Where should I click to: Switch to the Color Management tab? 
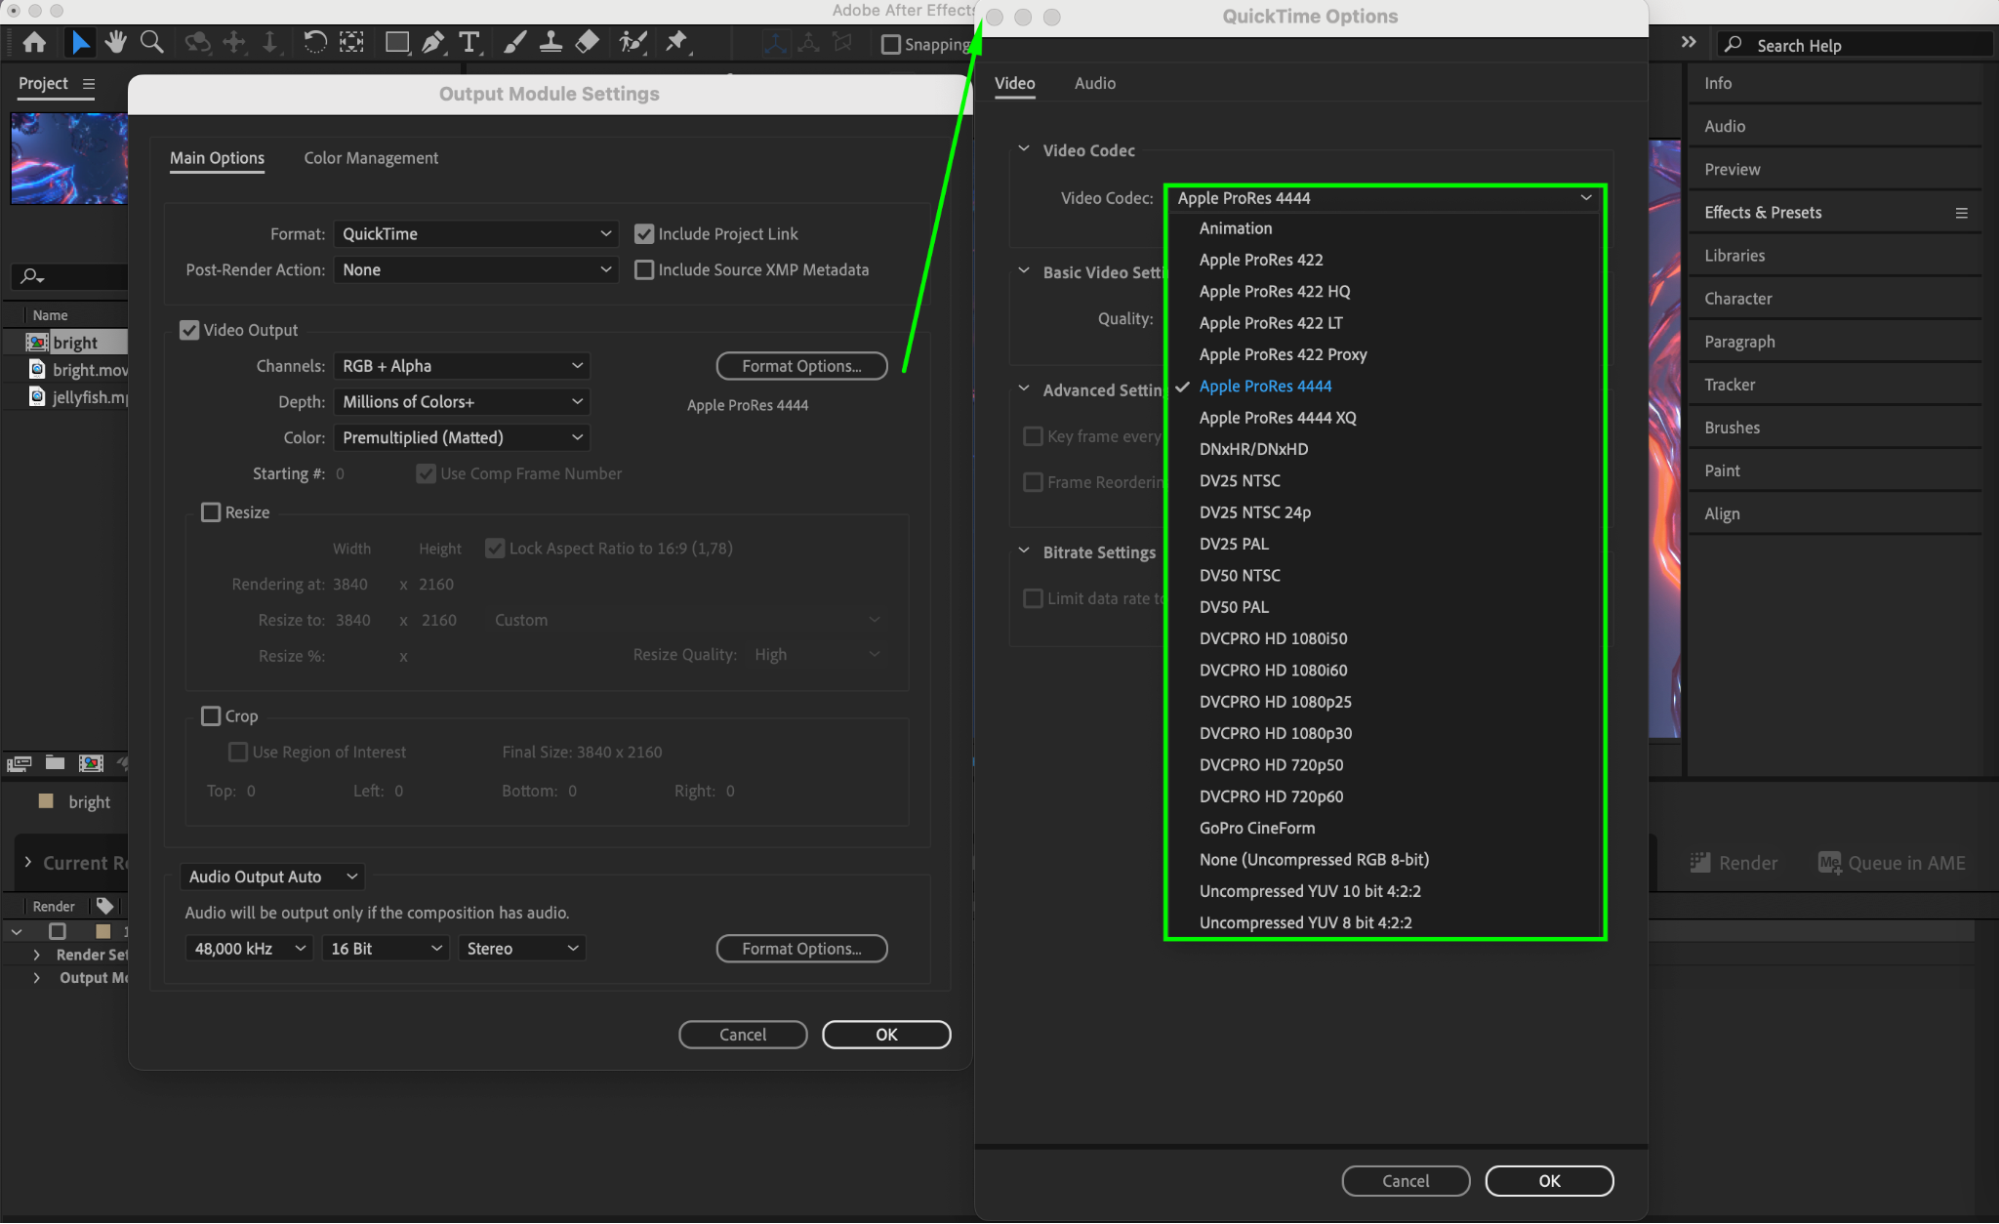(x=370, y=158)
